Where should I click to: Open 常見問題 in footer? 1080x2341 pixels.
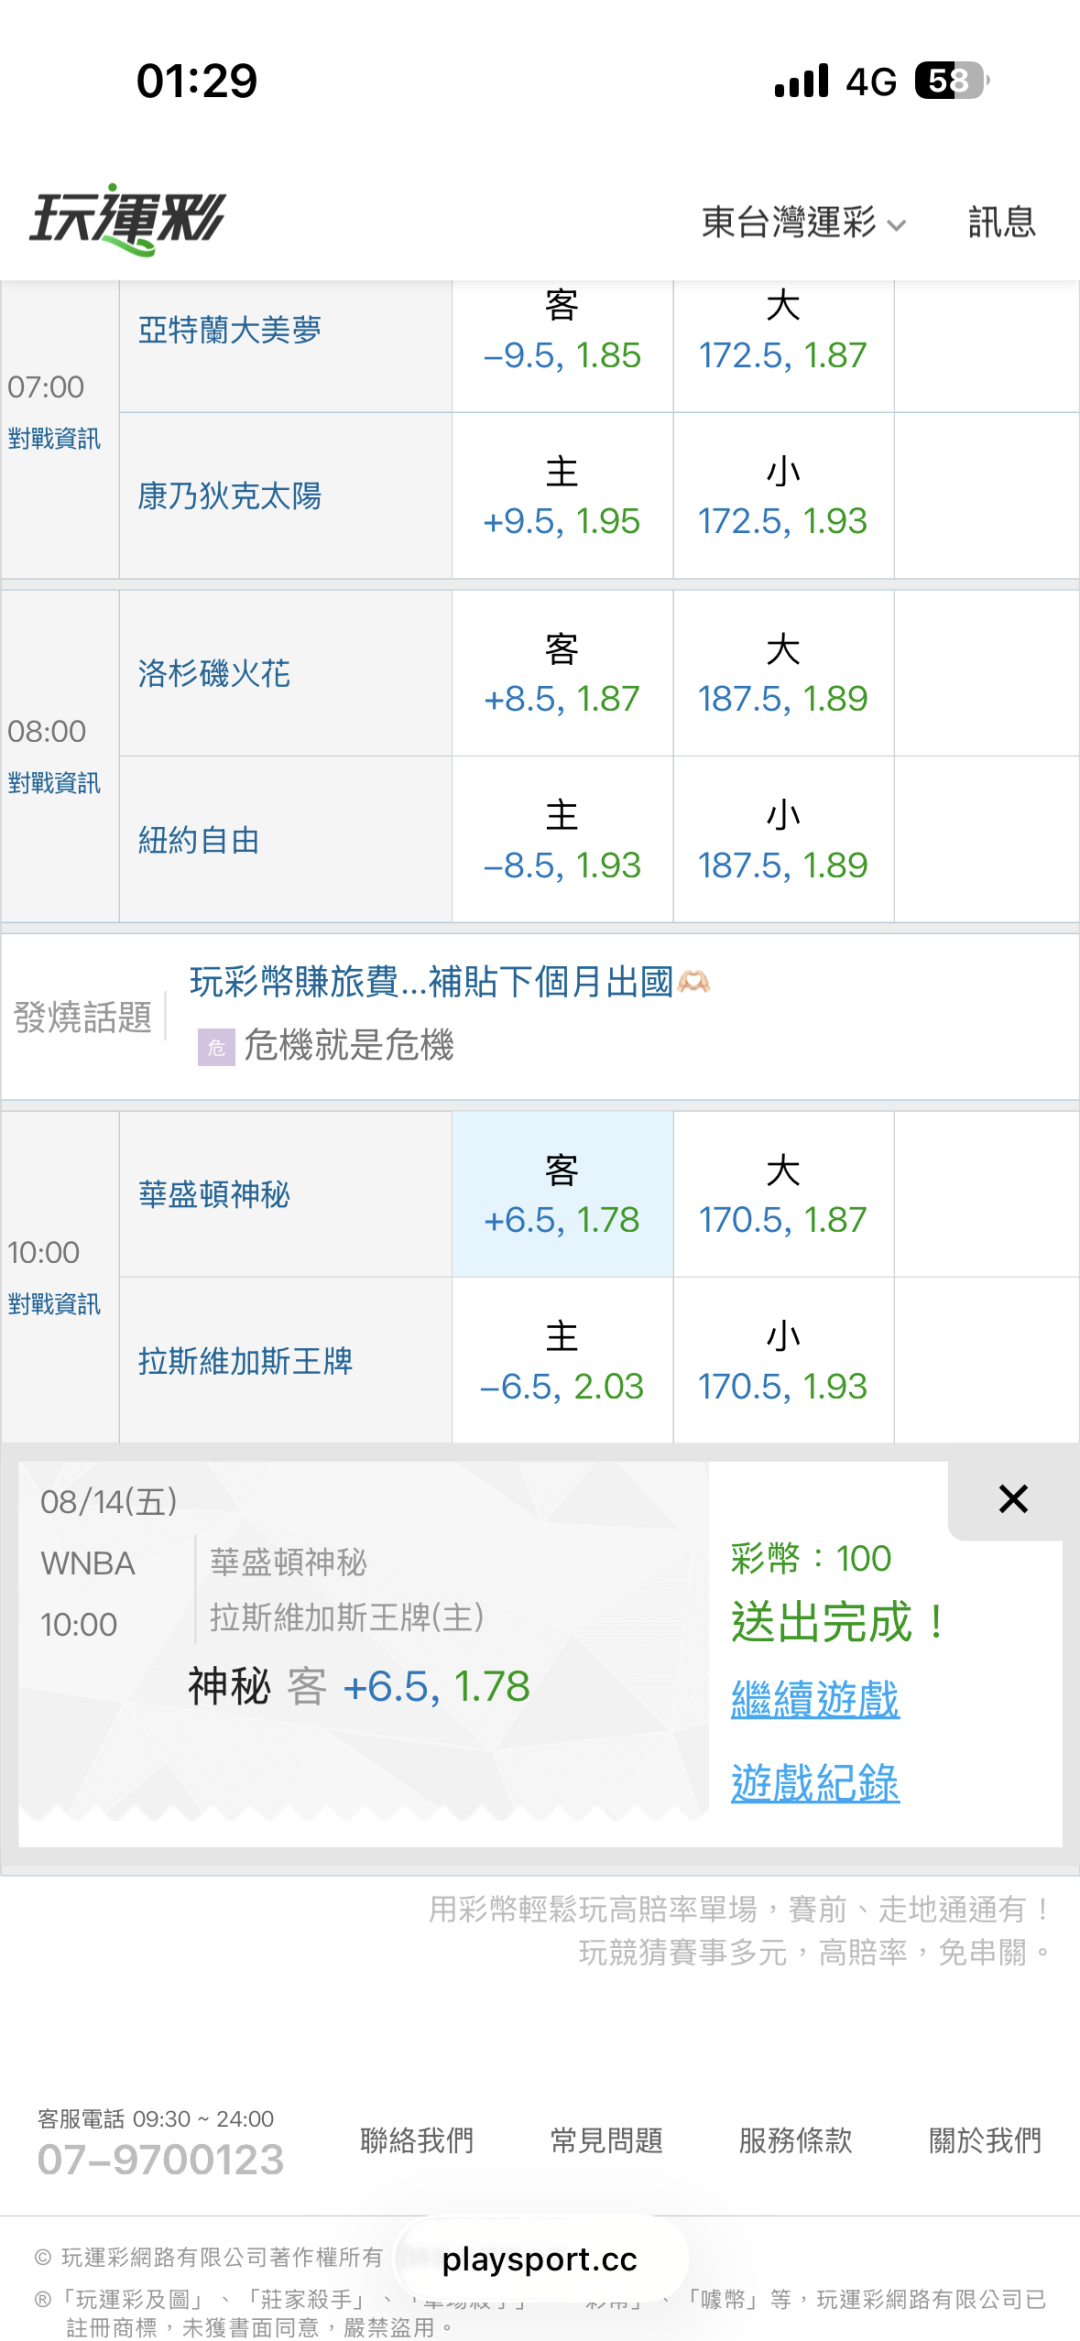606,2140
